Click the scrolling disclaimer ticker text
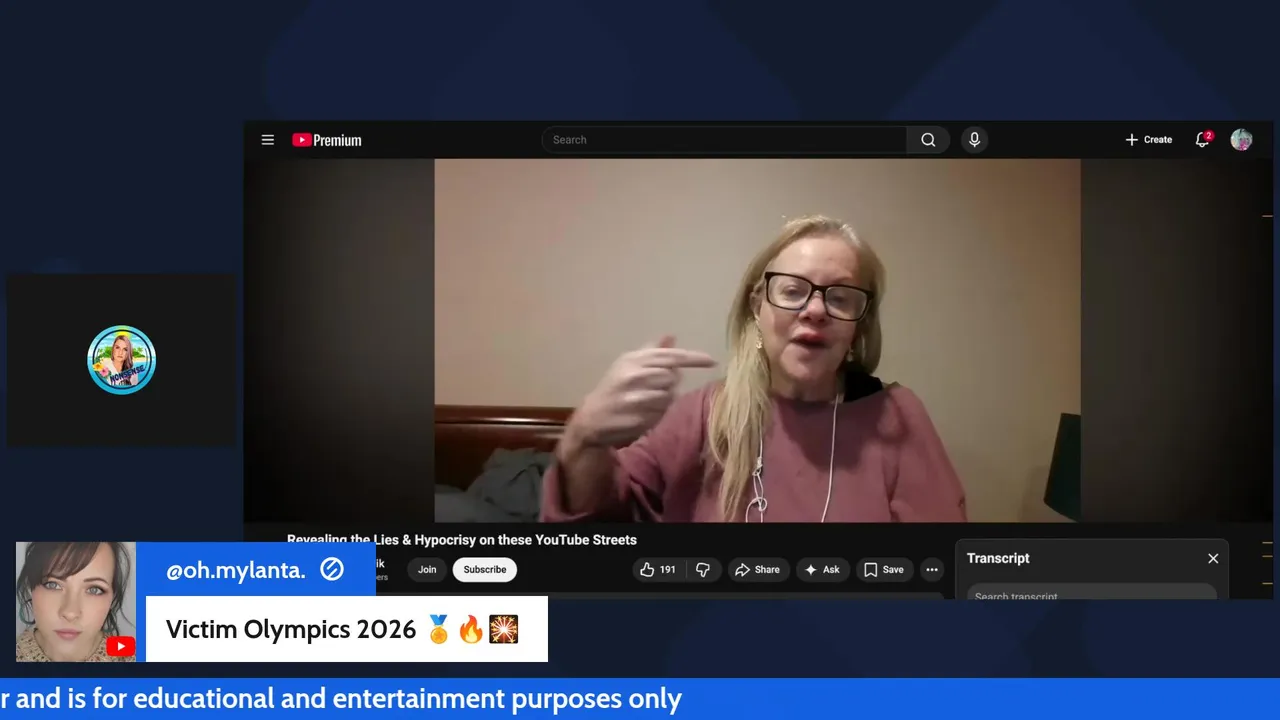 pos(341,699)
